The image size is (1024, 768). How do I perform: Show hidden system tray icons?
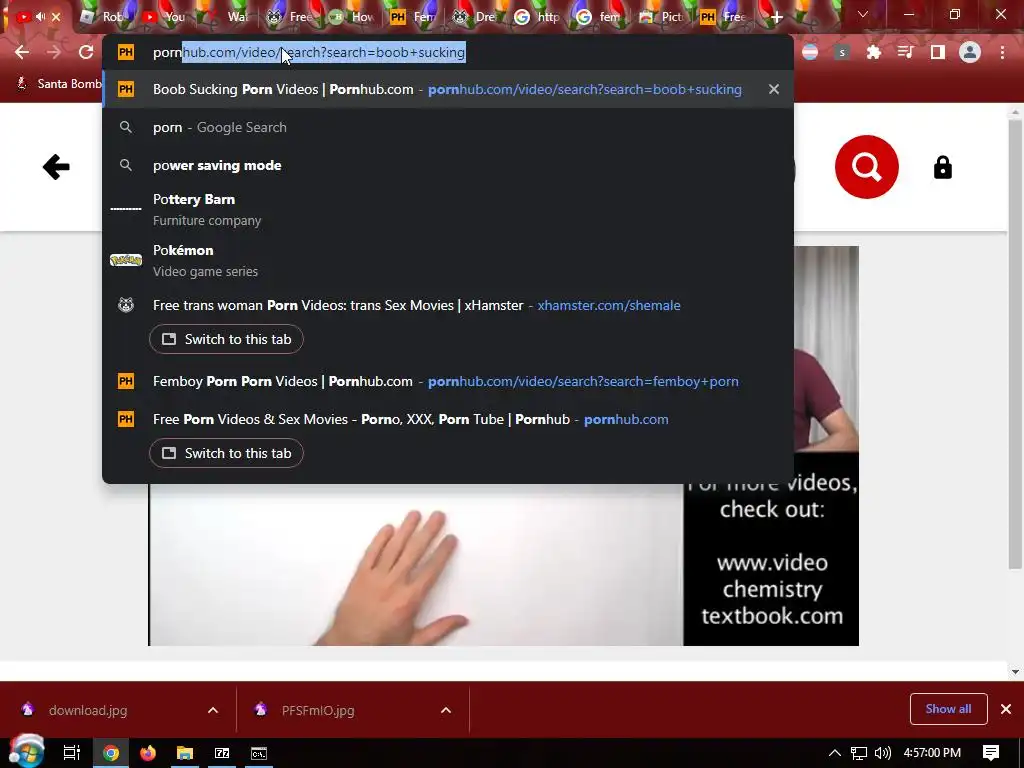[835, 753]
